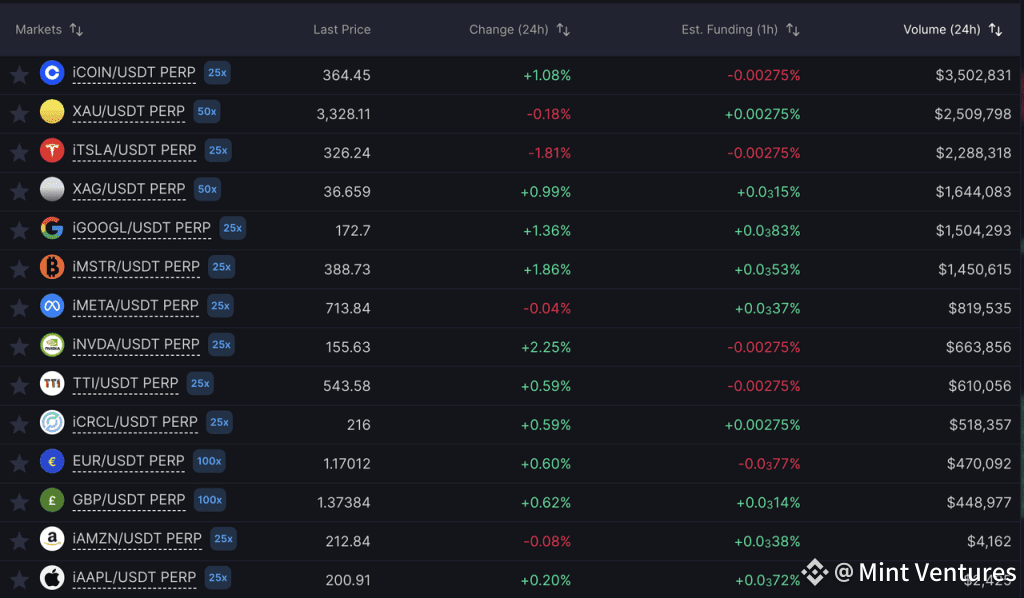Click the -1.81% change for iTSLA
Viewport: 1024px width, 598px height.
pyautogui.click(x=550, y=153)
